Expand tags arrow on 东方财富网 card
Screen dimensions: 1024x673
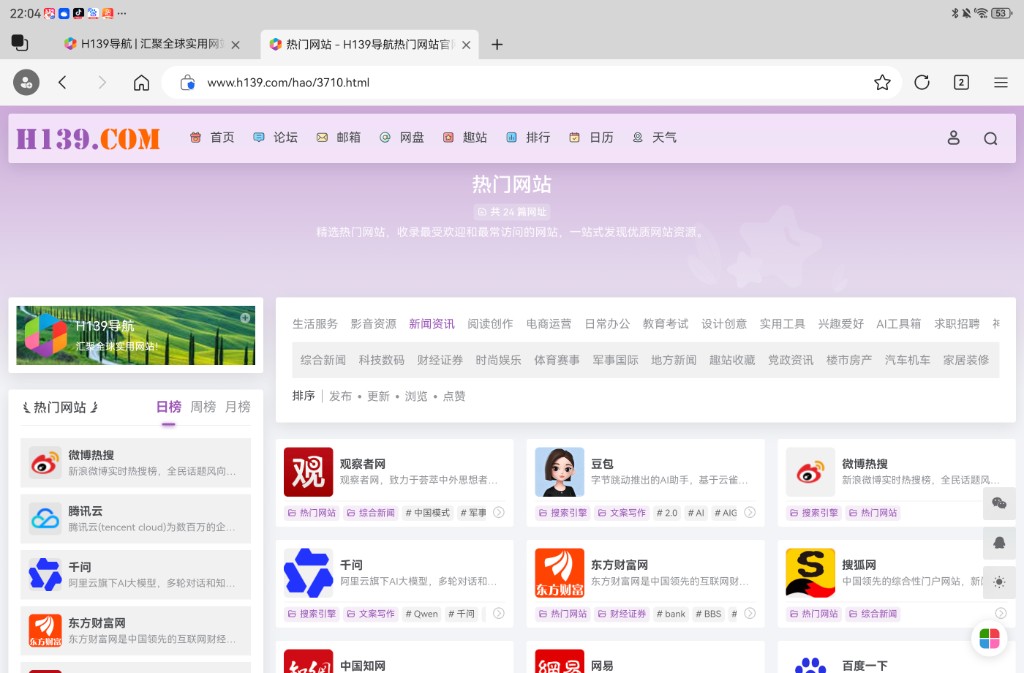[x=750, y=614]
